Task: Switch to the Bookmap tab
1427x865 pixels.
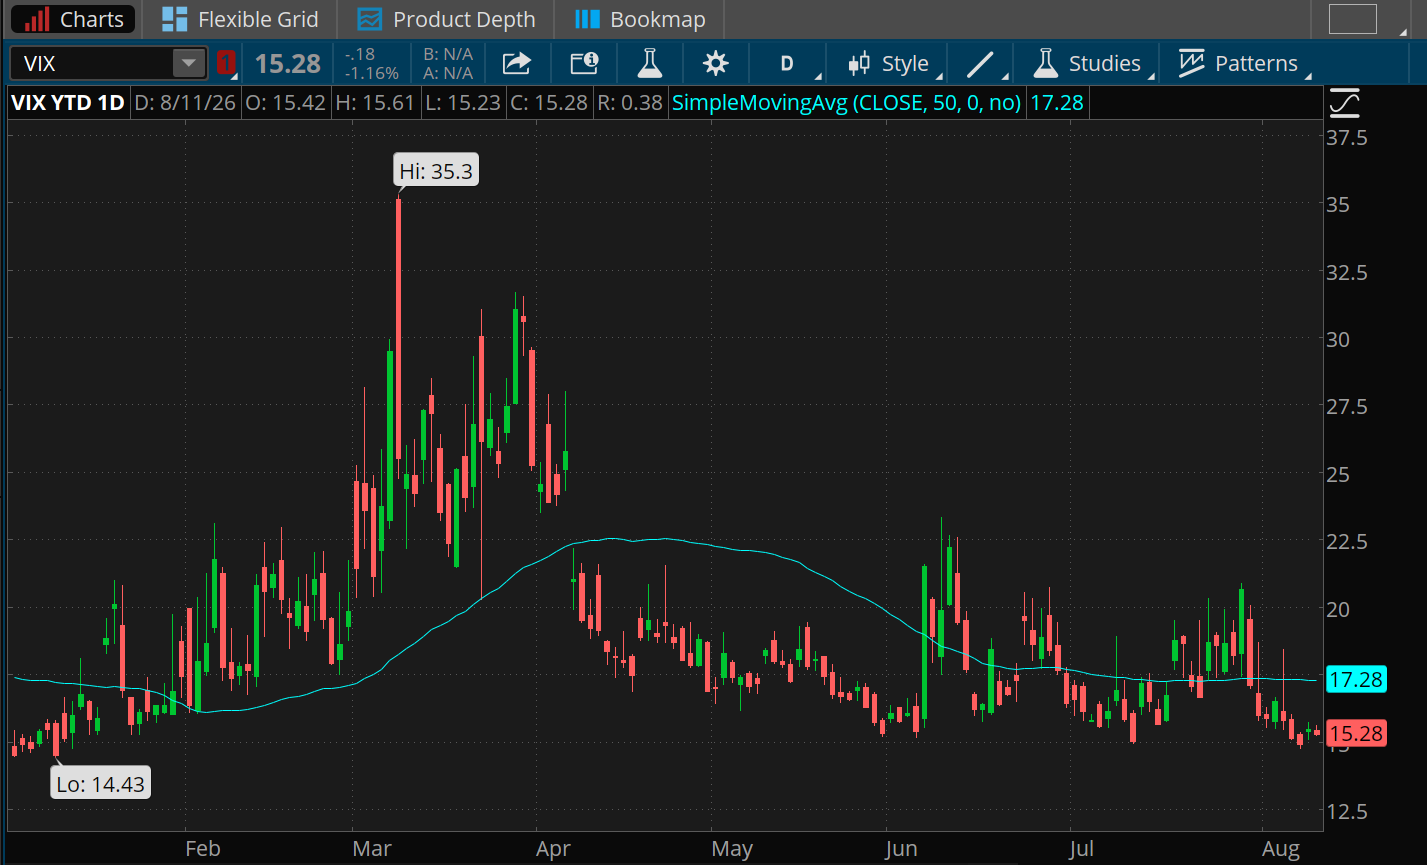Action: [x=640, y=19]
